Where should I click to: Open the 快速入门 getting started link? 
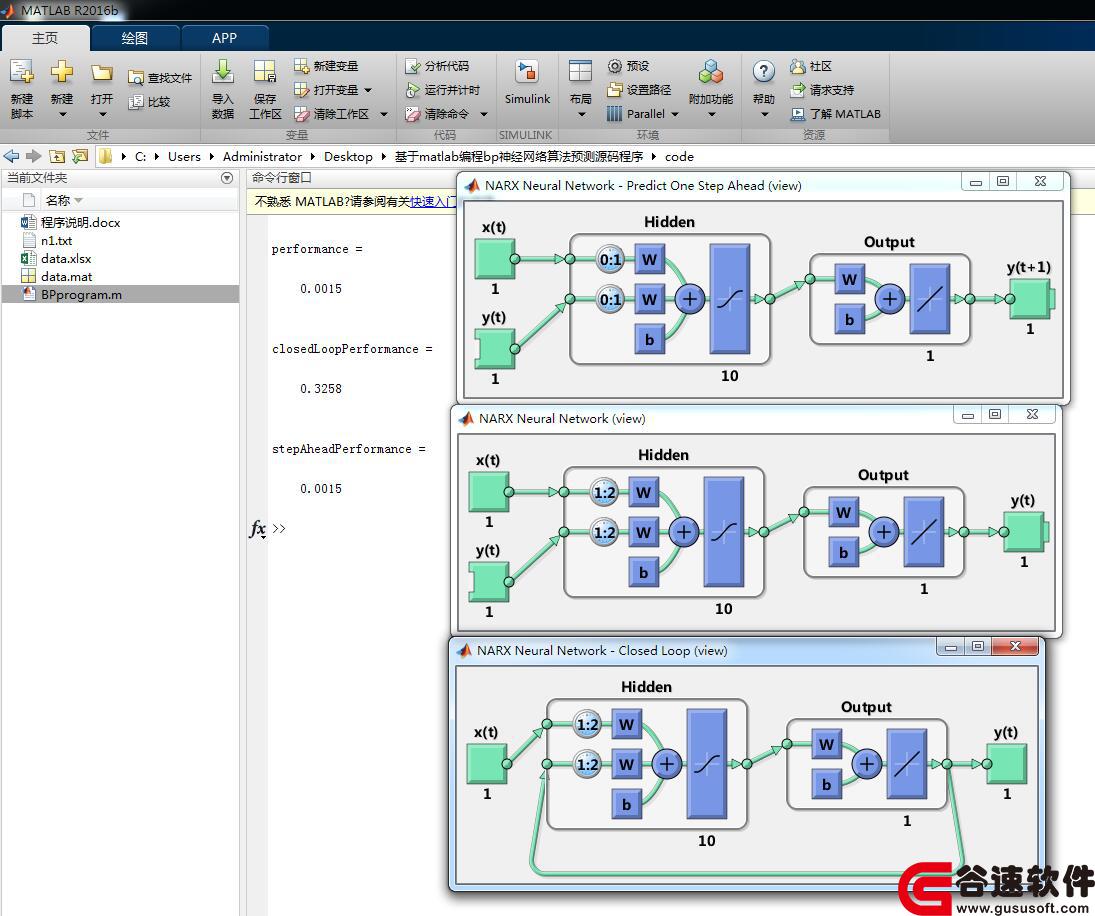(433, 202)
